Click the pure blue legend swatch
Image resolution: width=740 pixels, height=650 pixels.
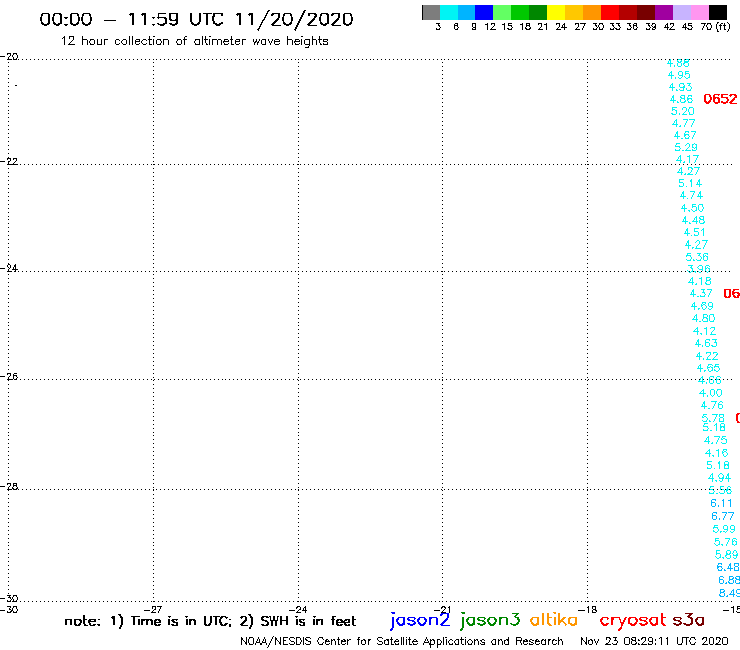[x=484, y=12]
